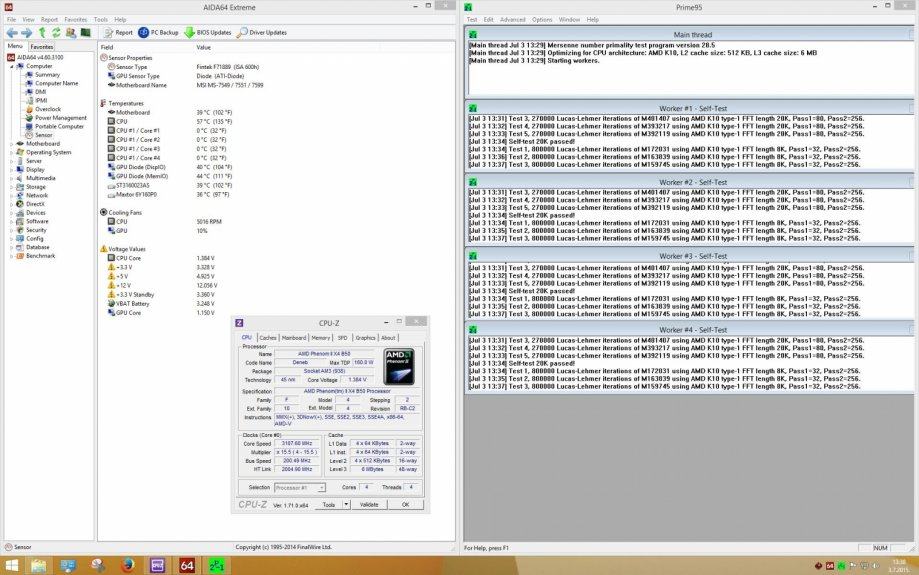
Task: Expand the Network tree node
Action: coord(11,195)
